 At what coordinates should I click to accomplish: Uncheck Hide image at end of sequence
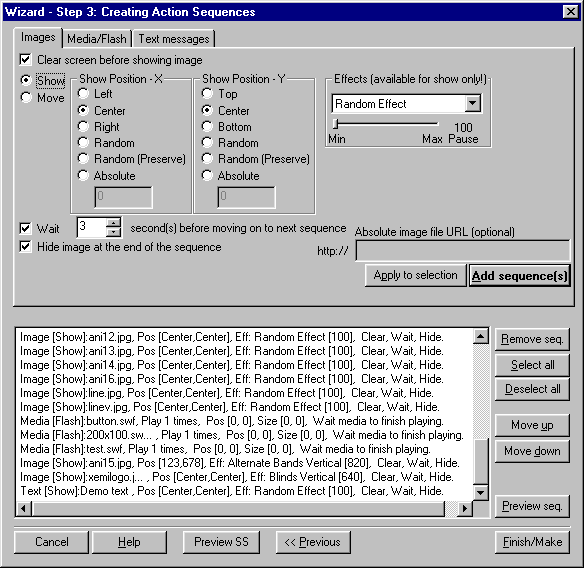pyautogui.click(x=25, y=247)
